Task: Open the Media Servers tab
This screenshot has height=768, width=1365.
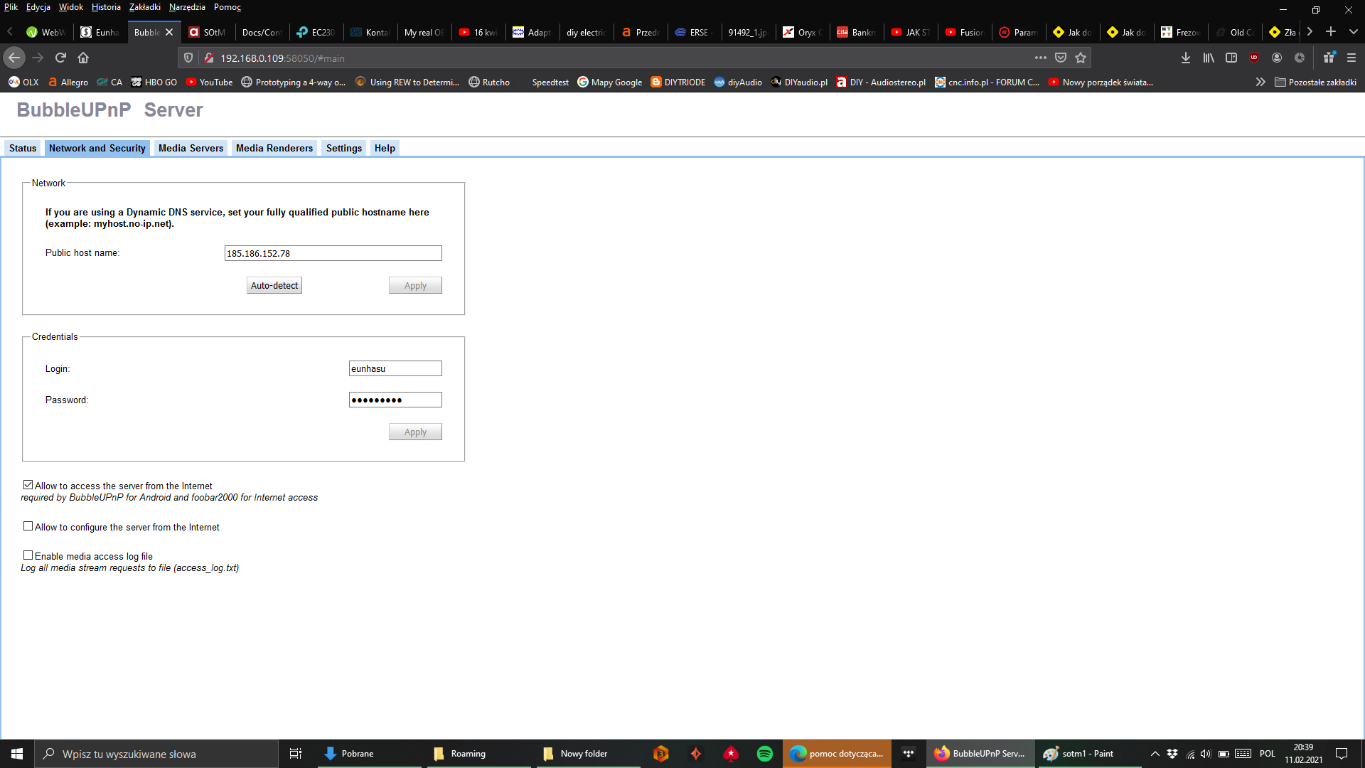Action: pyautogui.click(x=191, y=148)
